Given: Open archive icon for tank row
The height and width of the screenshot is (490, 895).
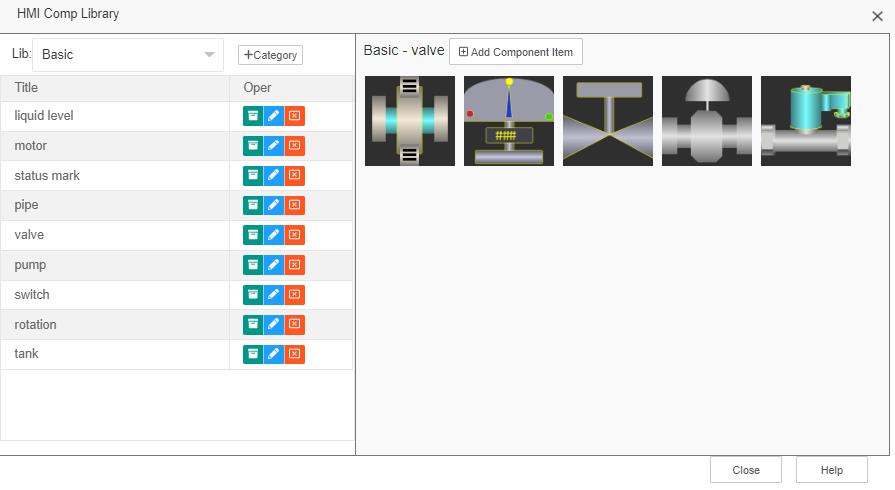Looking at the screenshot, I should coord(253,354).
